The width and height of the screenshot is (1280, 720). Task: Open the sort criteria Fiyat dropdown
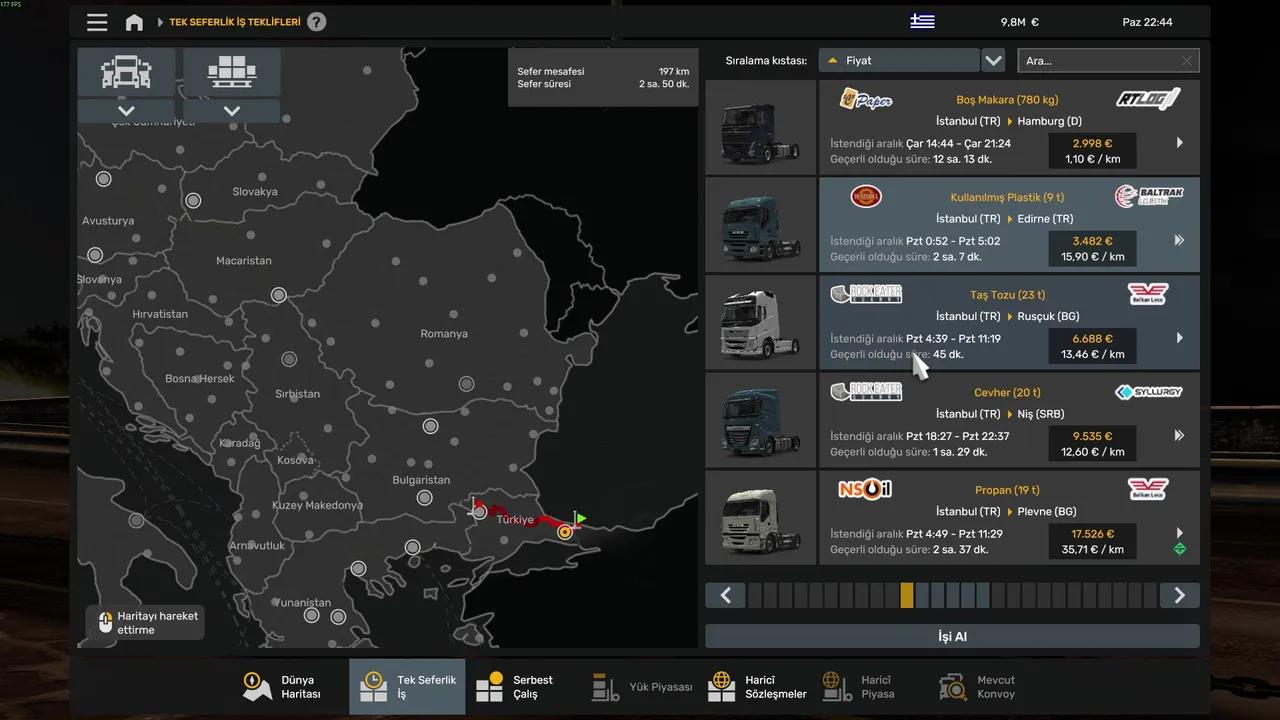click(898, 61)
